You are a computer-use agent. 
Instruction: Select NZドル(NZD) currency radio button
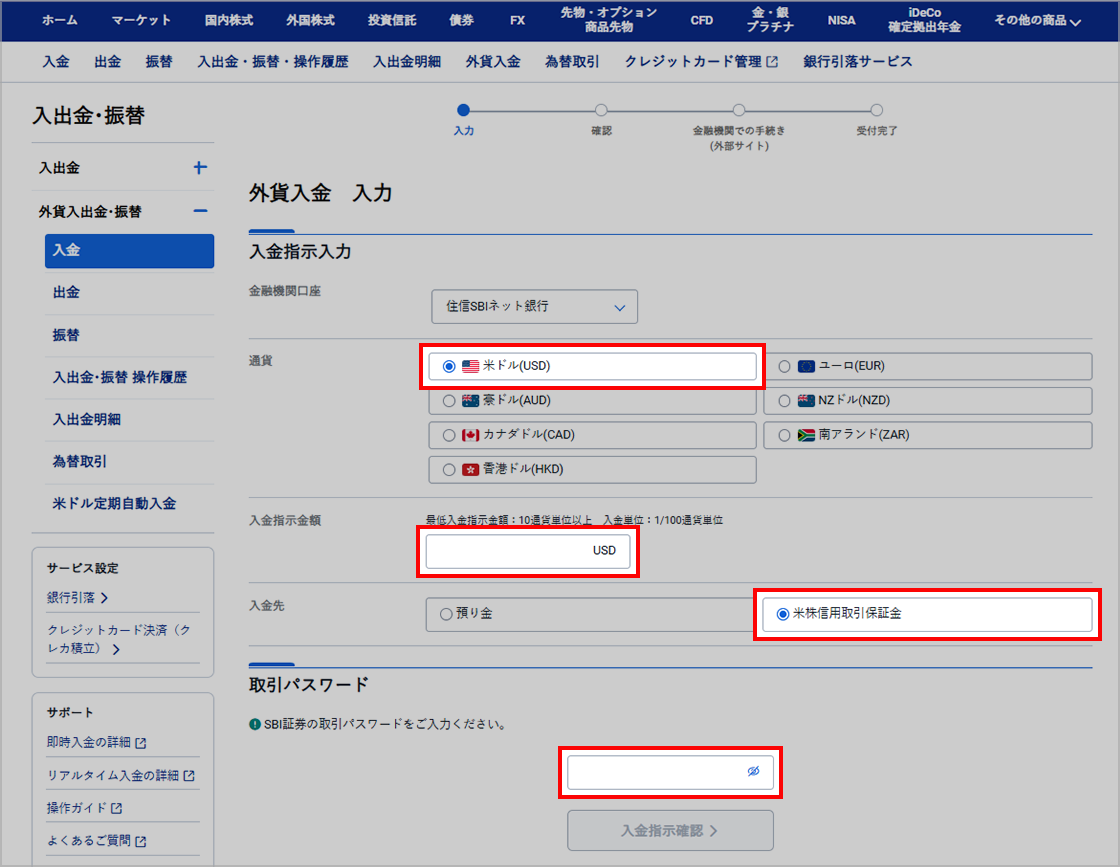pos(784,401)
